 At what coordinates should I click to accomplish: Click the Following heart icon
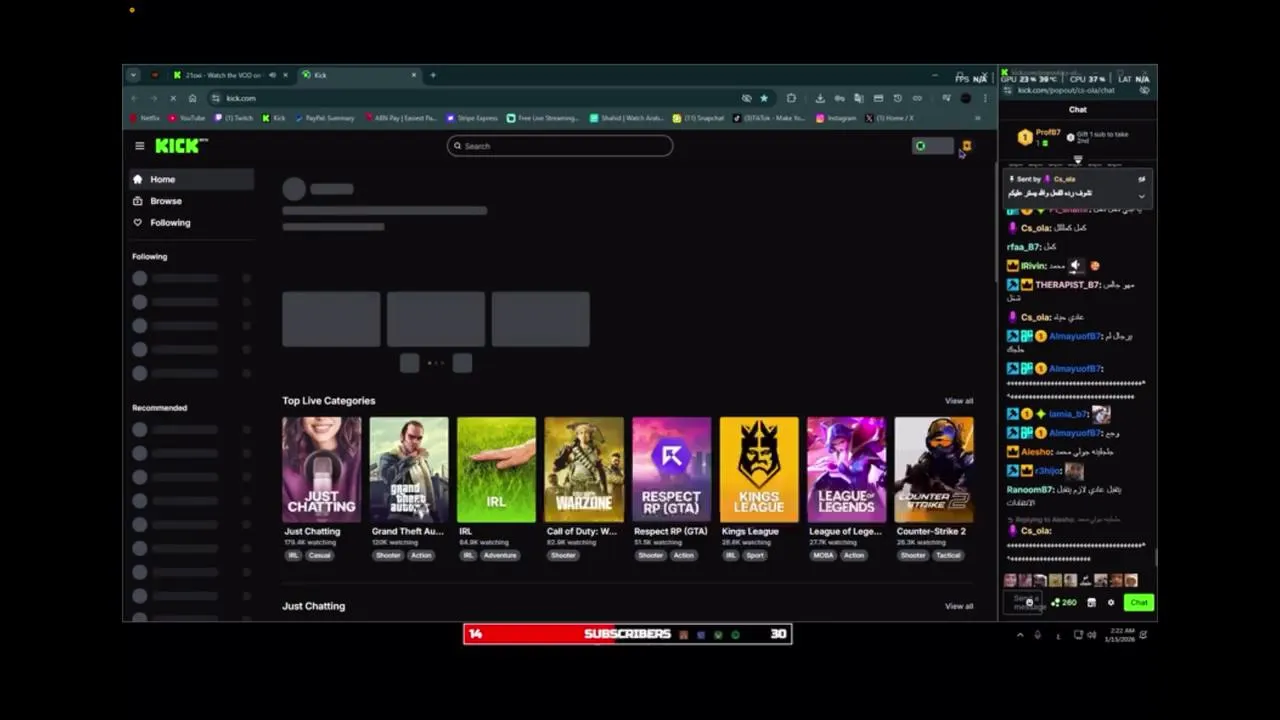138,222
